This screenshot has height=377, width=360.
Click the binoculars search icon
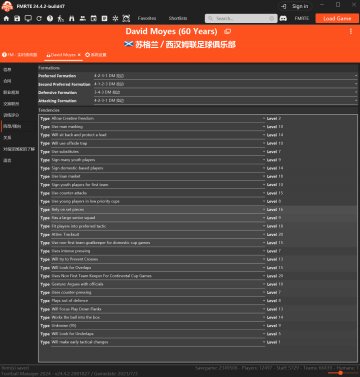tap(72, 18)
